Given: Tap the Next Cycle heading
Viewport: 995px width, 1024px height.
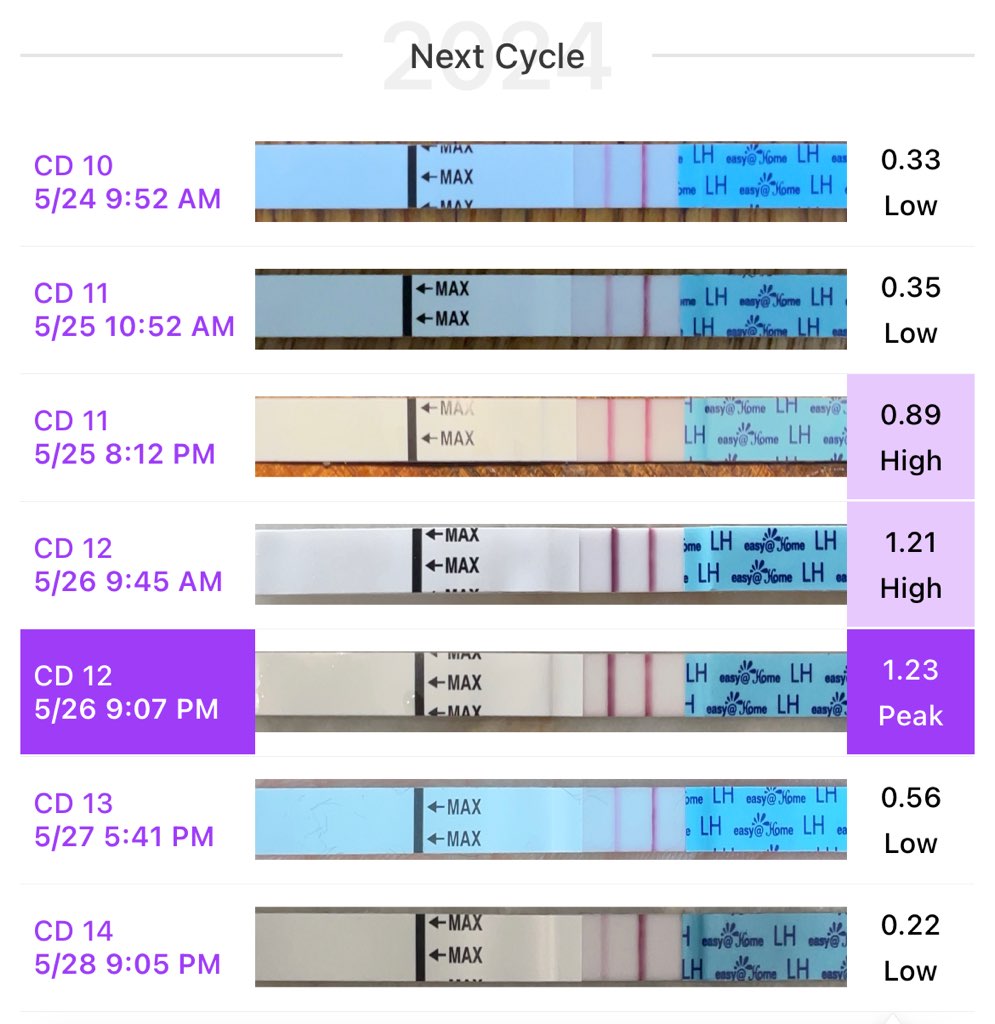Looking at the screenshot, I should tap(497, 56).
